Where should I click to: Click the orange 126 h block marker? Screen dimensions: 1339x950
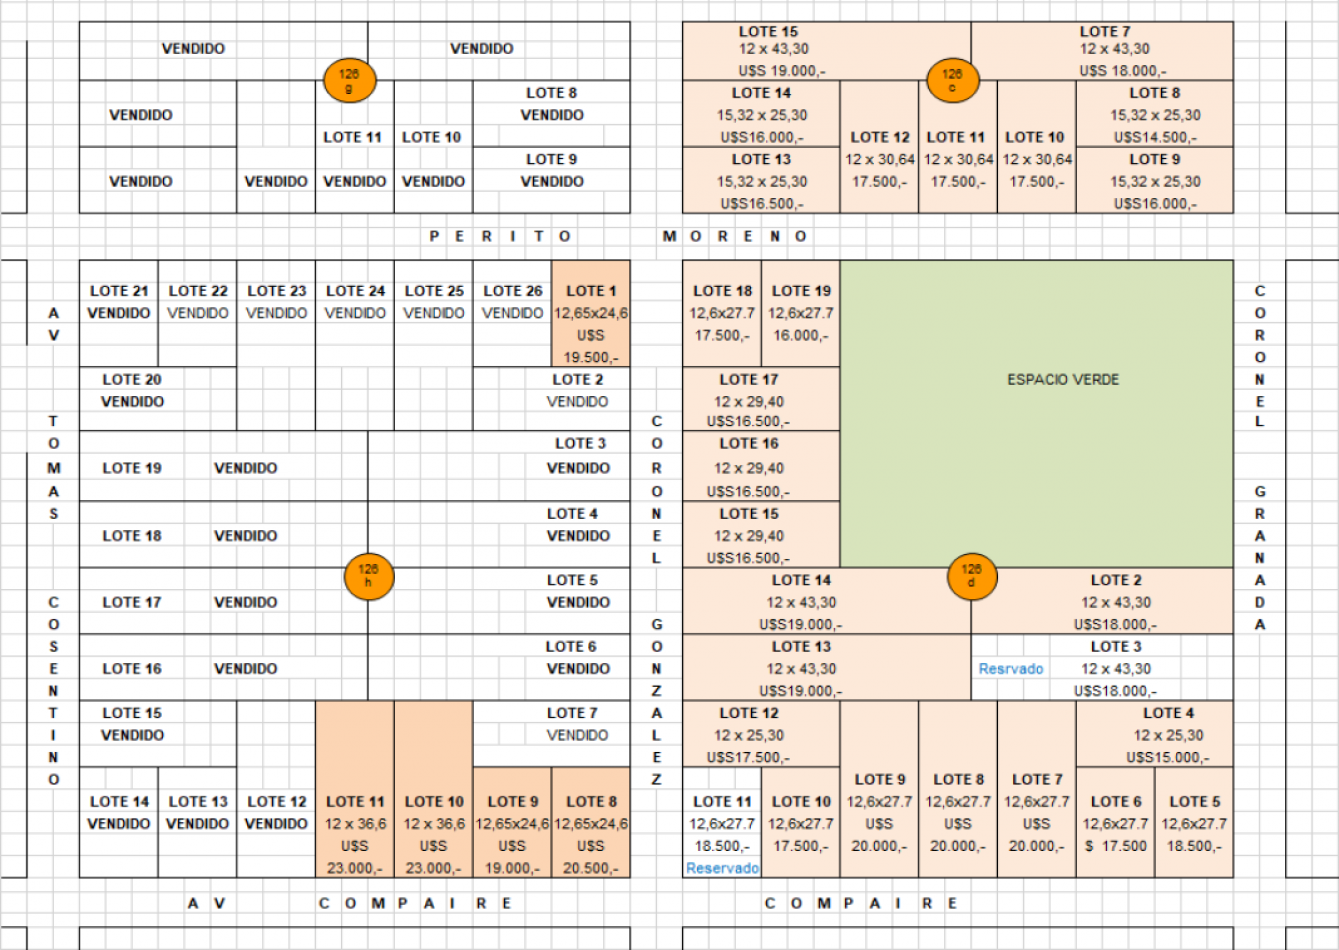[x=368, y=576]
